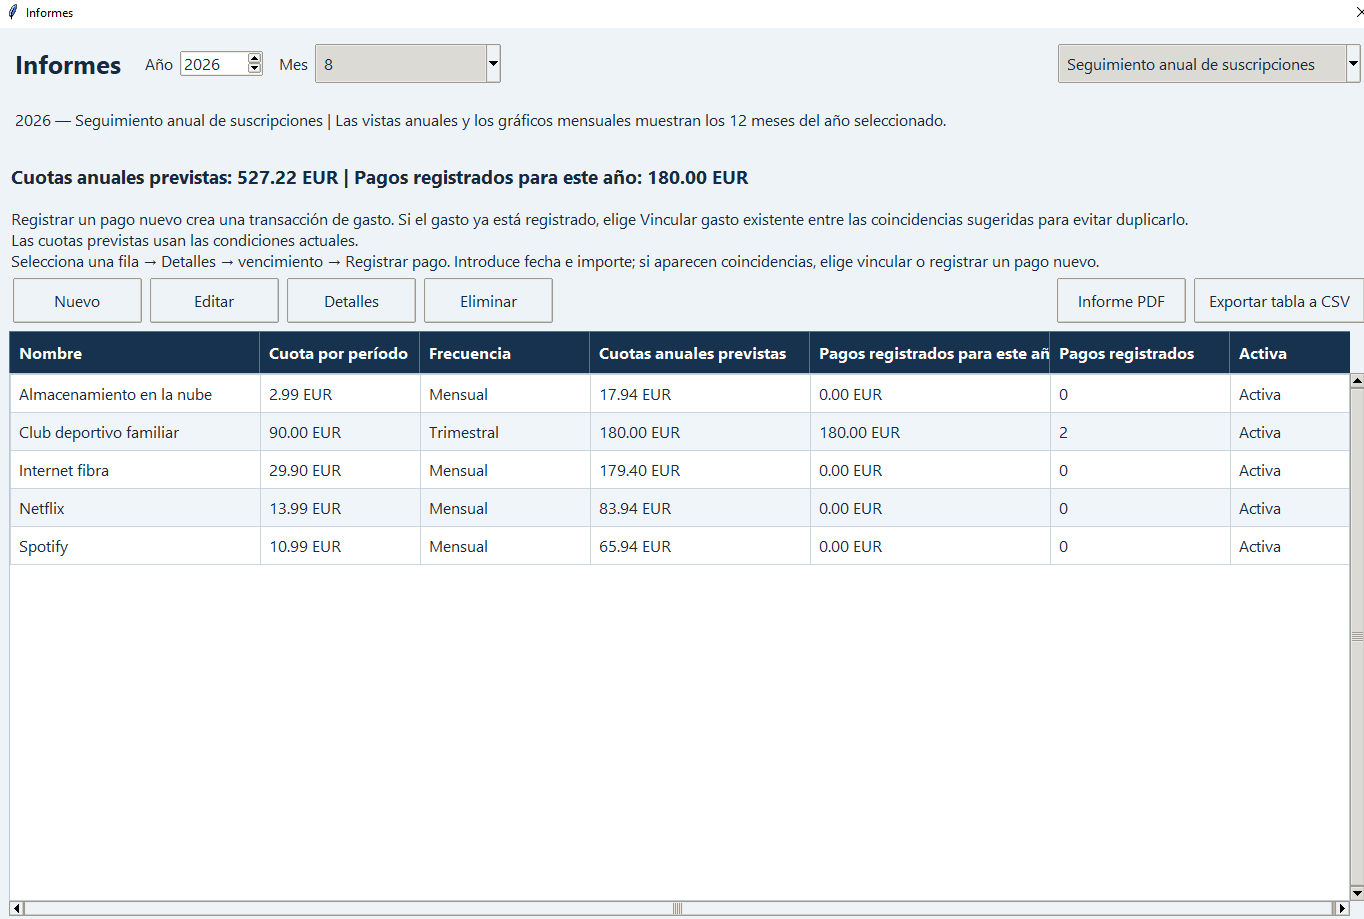Generate the Informe PDF
This screenshot has width=1364, height=919.
[1121, 301]
